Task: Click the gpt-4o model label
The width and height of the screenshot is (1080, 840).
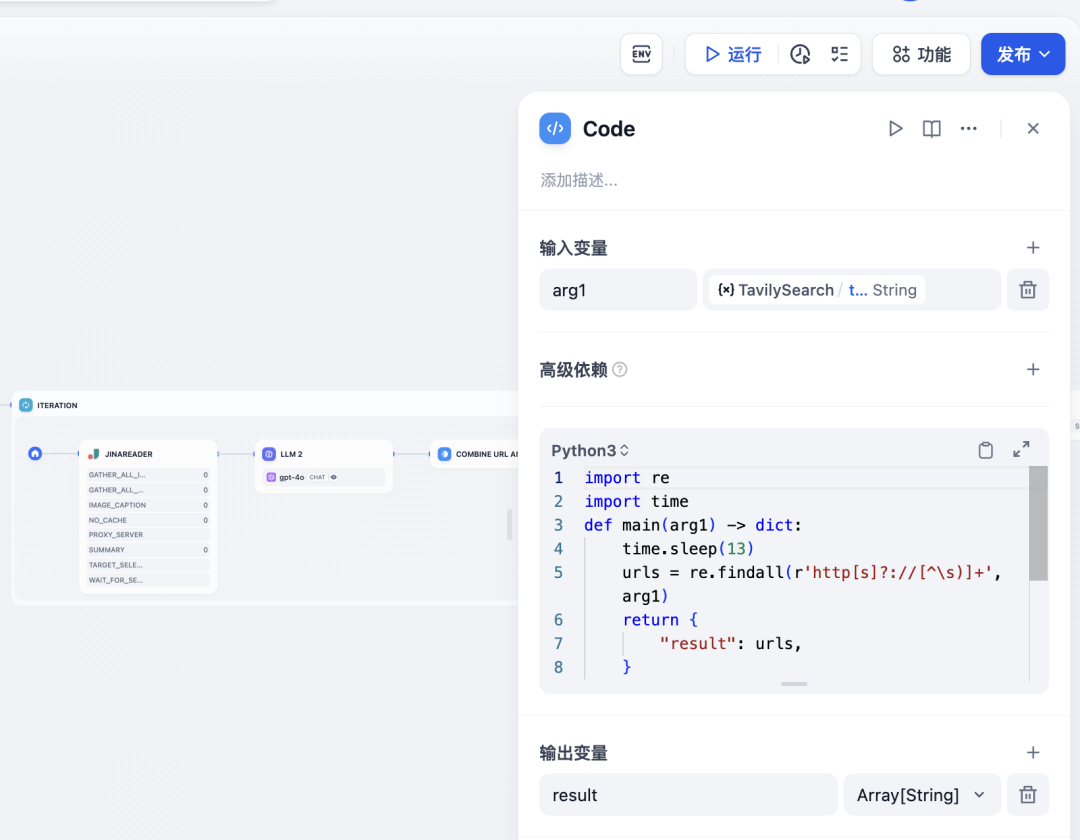Action: (291, 477)
